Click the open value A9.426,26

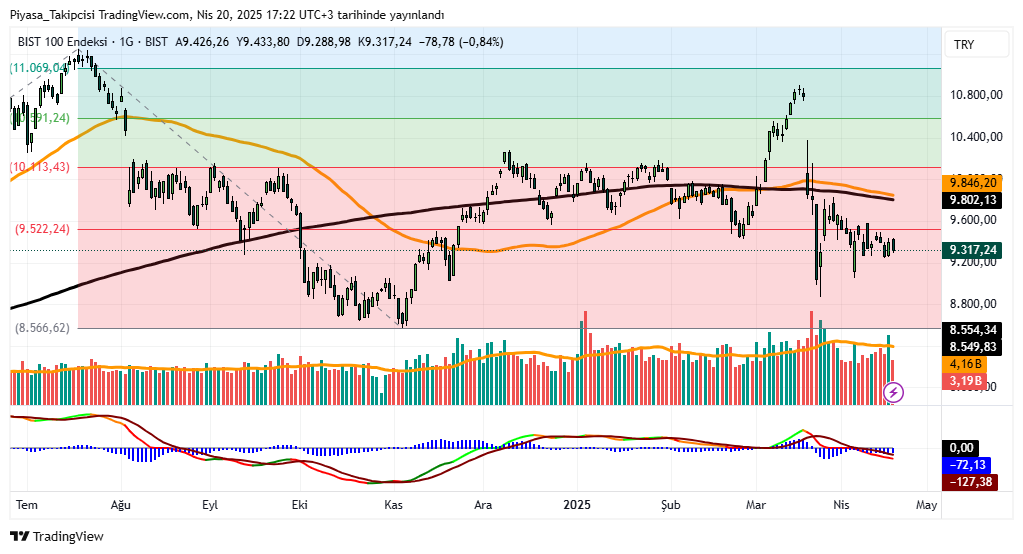click(202, 42)
